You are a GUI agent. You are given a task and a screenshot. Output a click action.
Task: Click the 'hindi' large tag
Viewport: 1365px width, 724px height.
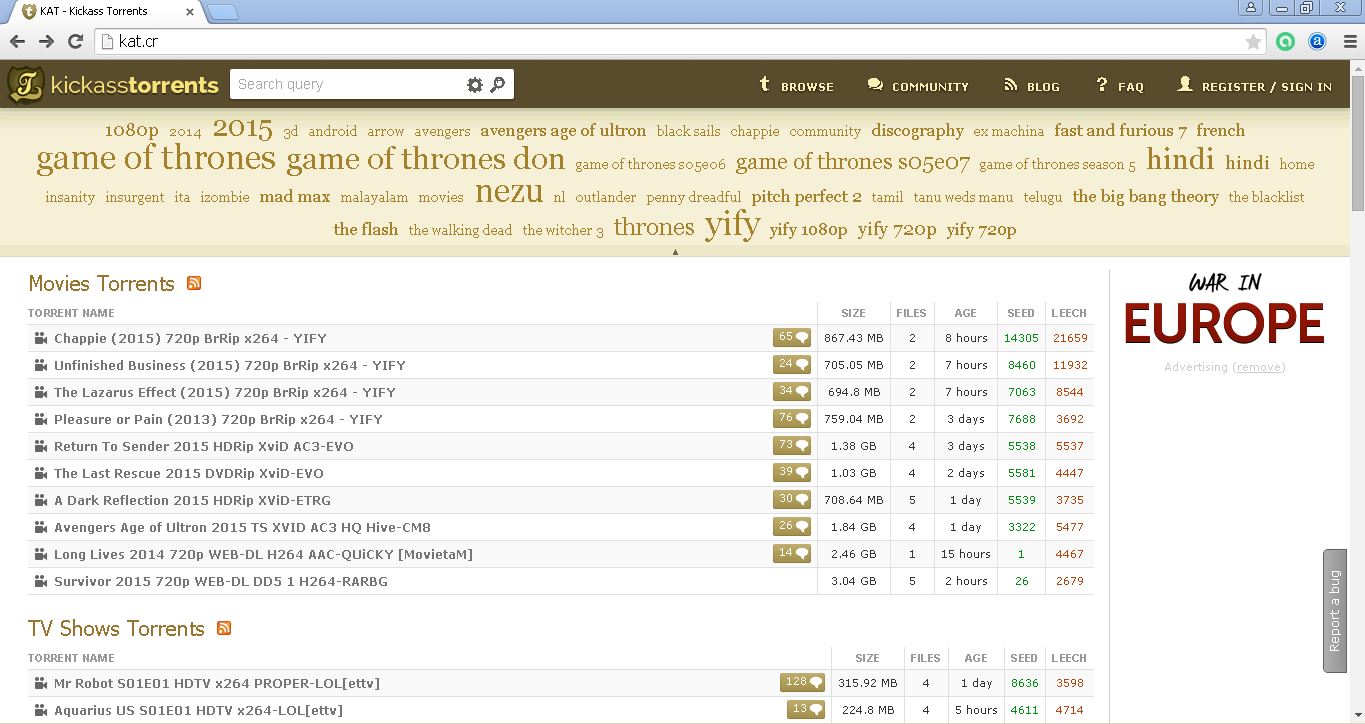pos(1180,160)
